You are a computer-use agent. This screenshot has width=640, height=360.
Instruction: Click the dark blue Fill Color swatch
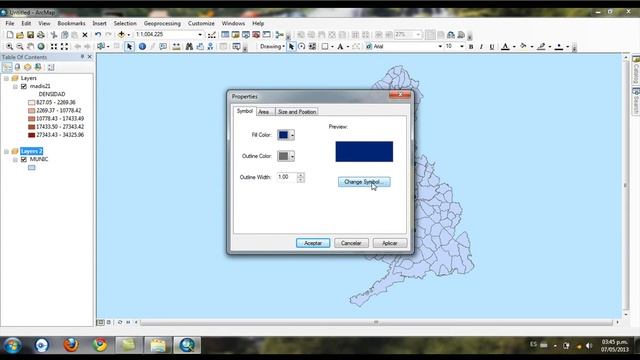pos(283,135)
